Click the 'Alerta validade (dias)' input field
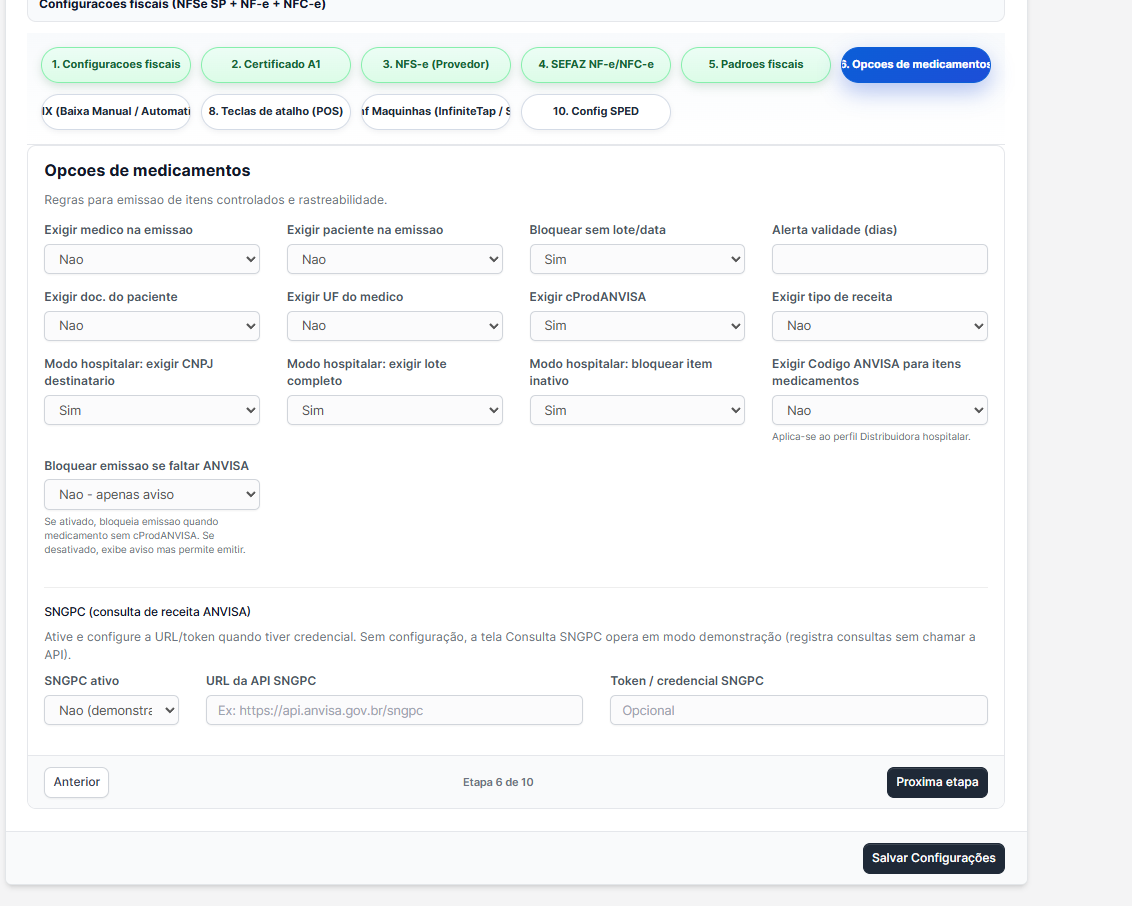The image size is (1132, 906). (879, 259)
